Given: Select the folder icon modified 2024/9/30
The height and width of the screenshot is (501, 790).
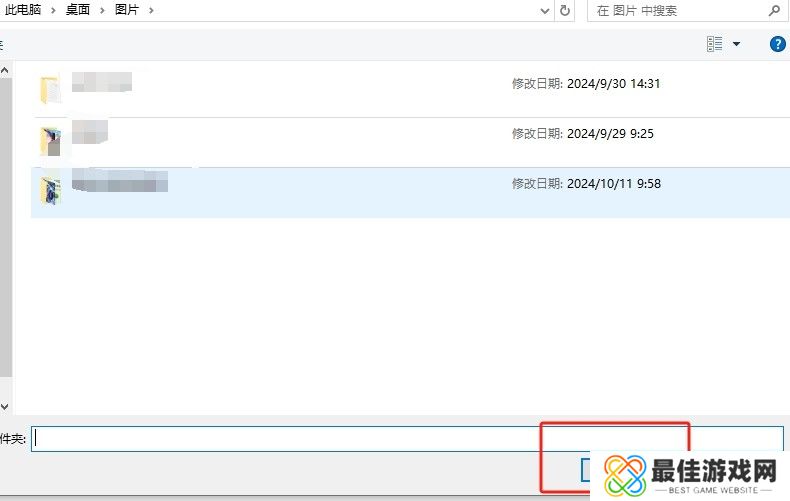Looking at the screenshot, I should 51,89.
